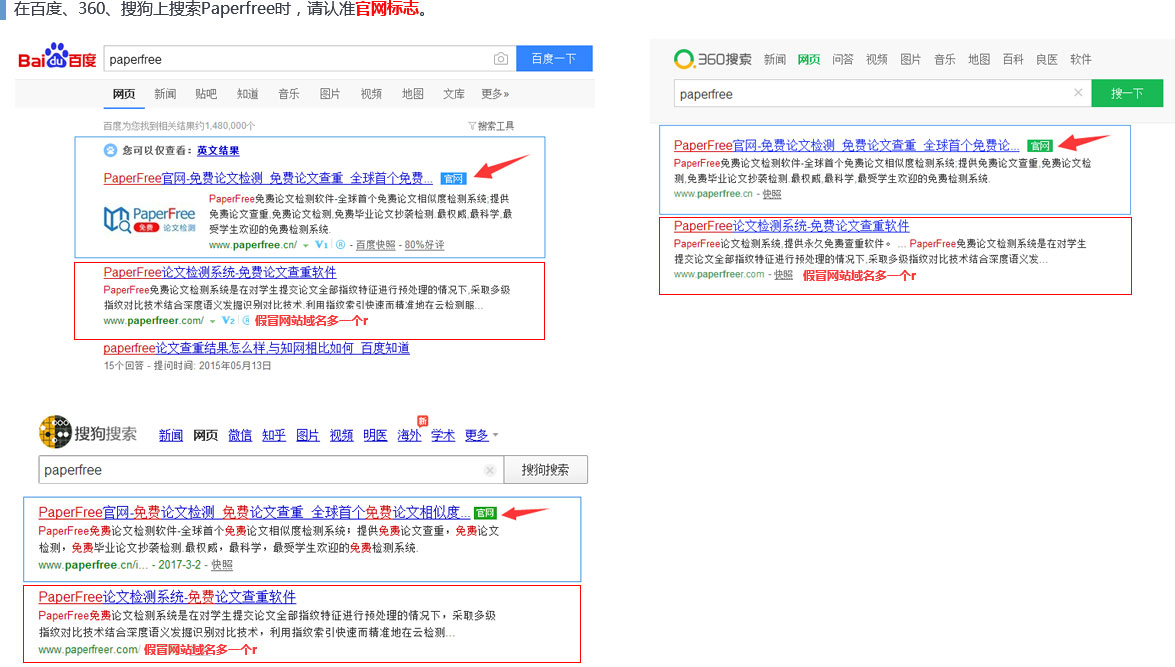Image resolution: width=1175 pixels, height=667 pixels.
Task: Select Sogou 新闻 link
Action: pyautogui.click(x=171, y=435)
